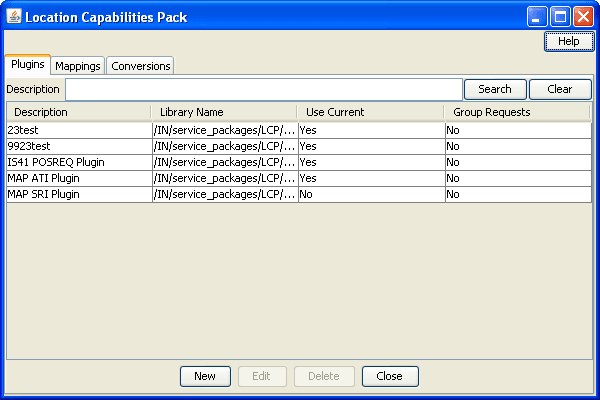Click Library Name cell of MAP SRI Plugin
This screenshot has width=600, height=400.
pos(225,194)
